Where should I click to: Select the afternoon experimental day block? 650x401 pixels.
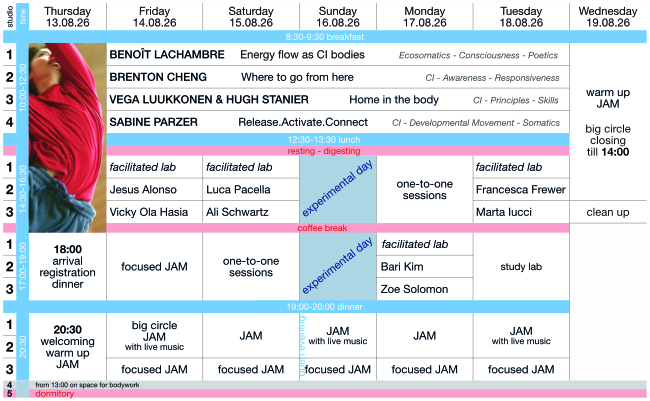click(x=338, y=190)
